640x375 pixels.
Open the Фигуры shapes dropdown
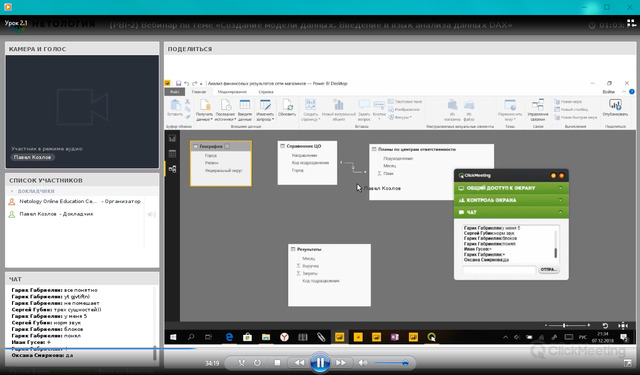(x=400, y=118)
